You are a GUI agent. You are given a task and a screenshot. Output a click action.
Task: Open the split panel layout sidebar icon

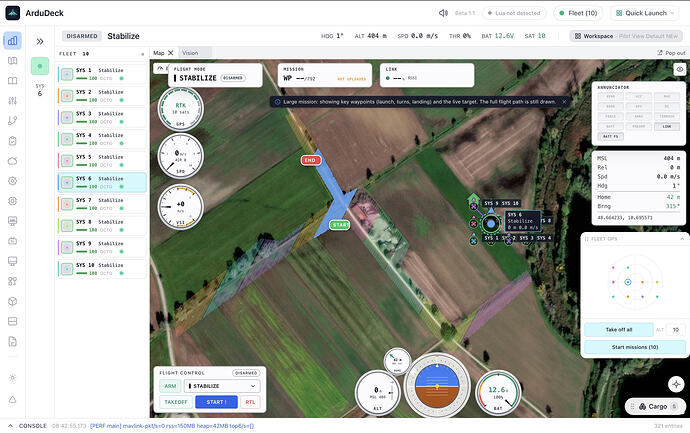(x=12, y=321)
